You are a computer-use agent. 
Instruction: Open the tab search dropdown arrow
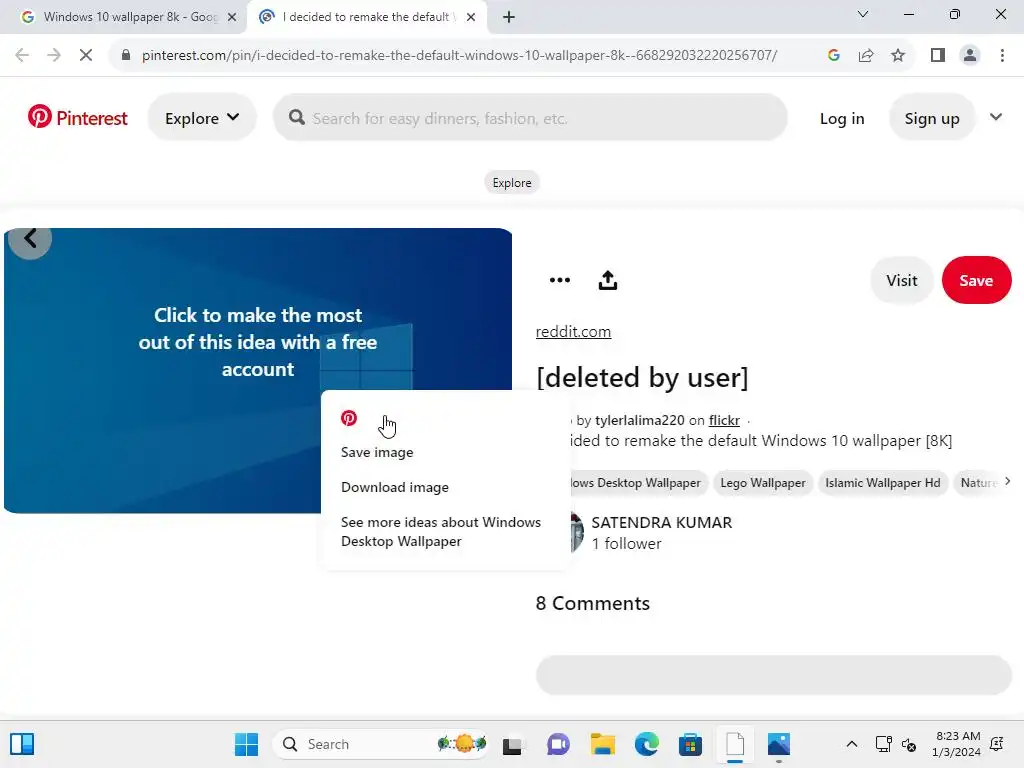(862, 14)
